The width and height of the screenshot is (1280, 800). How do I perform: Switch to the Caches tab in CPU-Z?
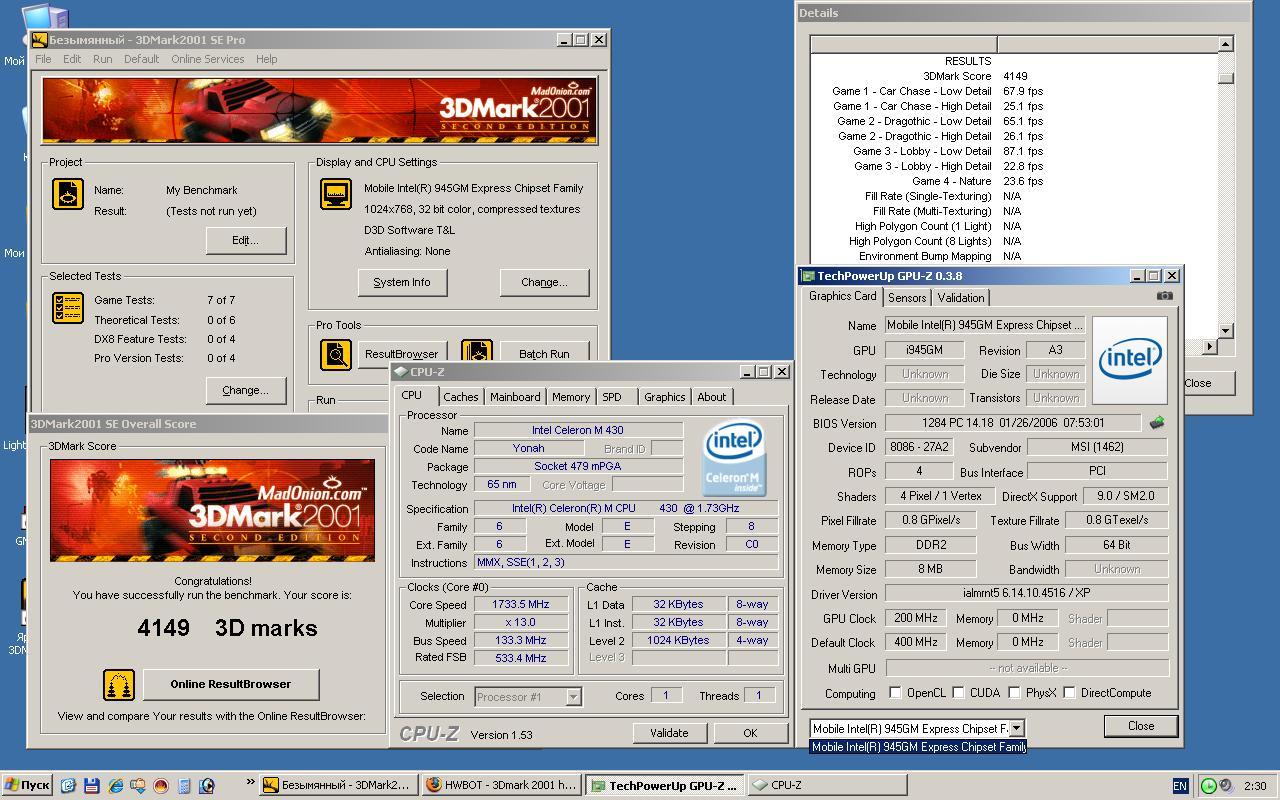(x=461, y=397)
